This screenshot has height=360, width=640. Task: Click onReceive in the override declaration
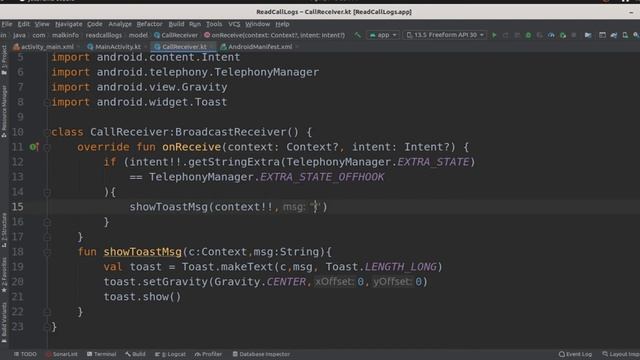[x=191, y=147]
